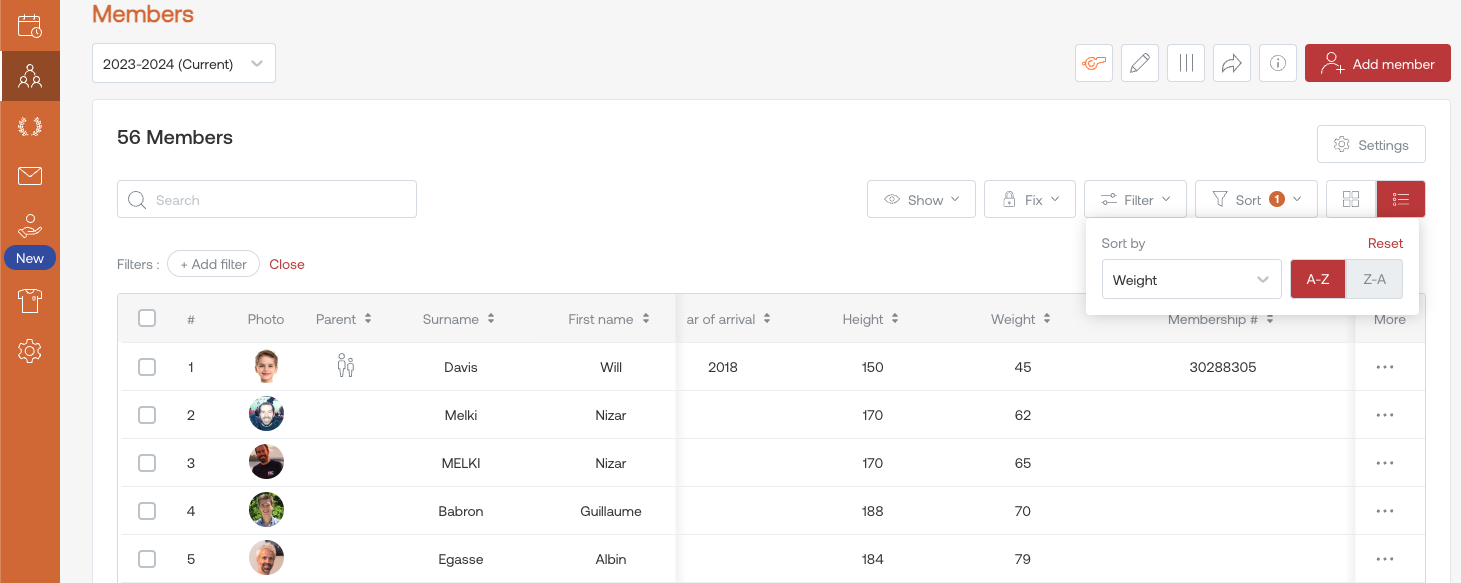Click the pencil edit icon button

pos(1139,63)
